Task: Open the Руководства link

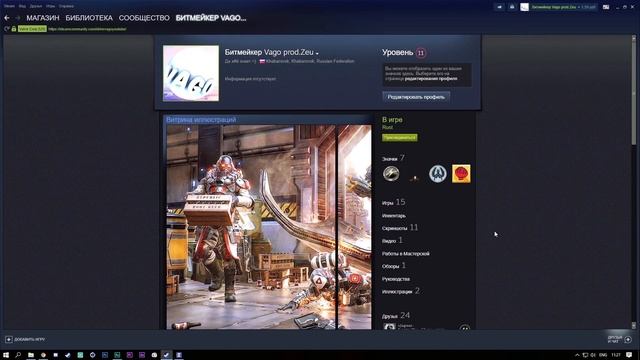Action: point(396,279)
